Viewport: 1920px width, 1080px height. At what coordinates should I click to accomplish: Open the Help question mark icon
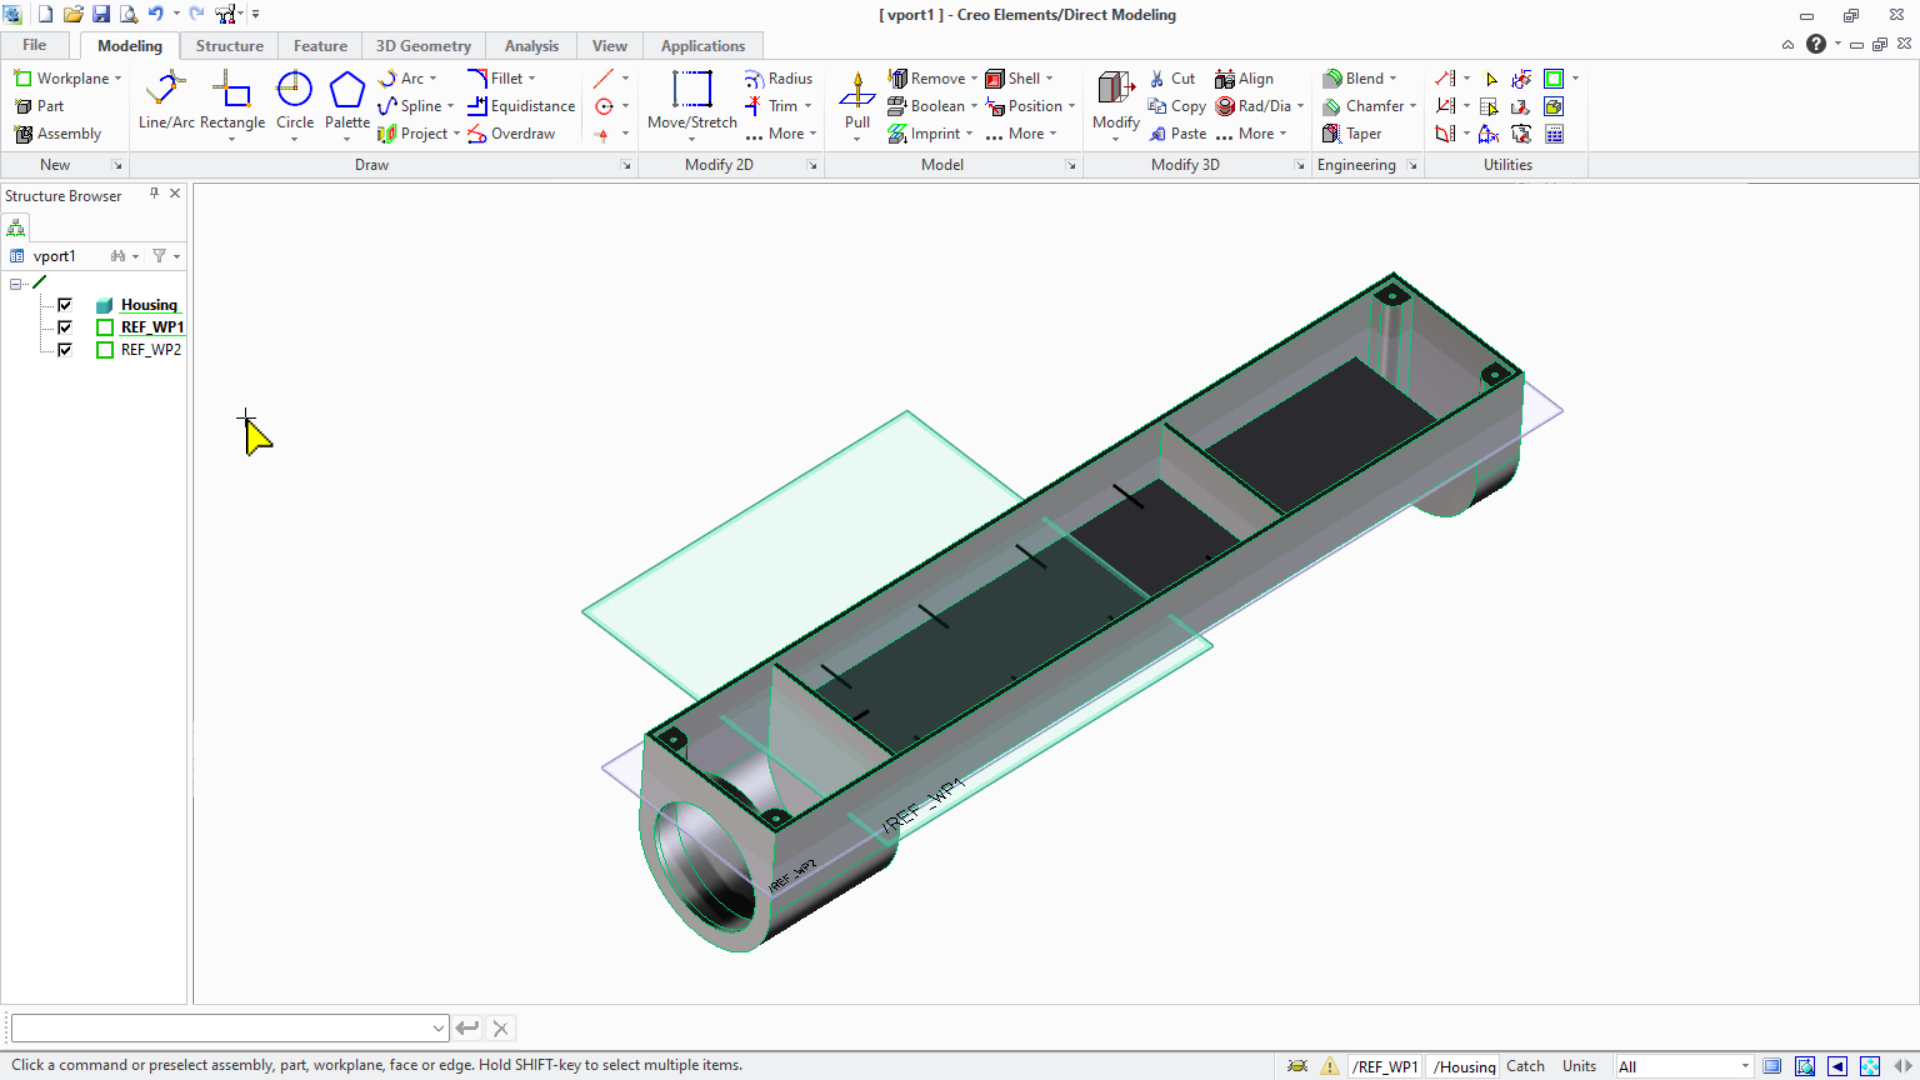1816,44
